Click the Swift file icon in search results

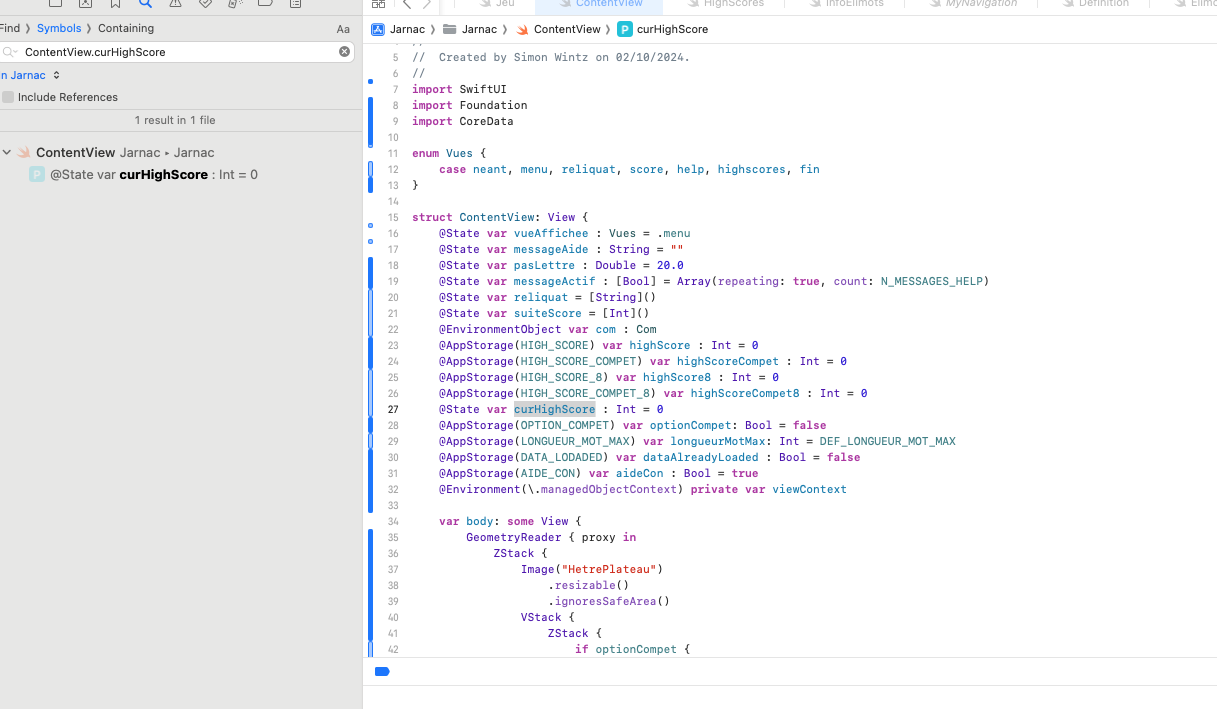point(24,153)
